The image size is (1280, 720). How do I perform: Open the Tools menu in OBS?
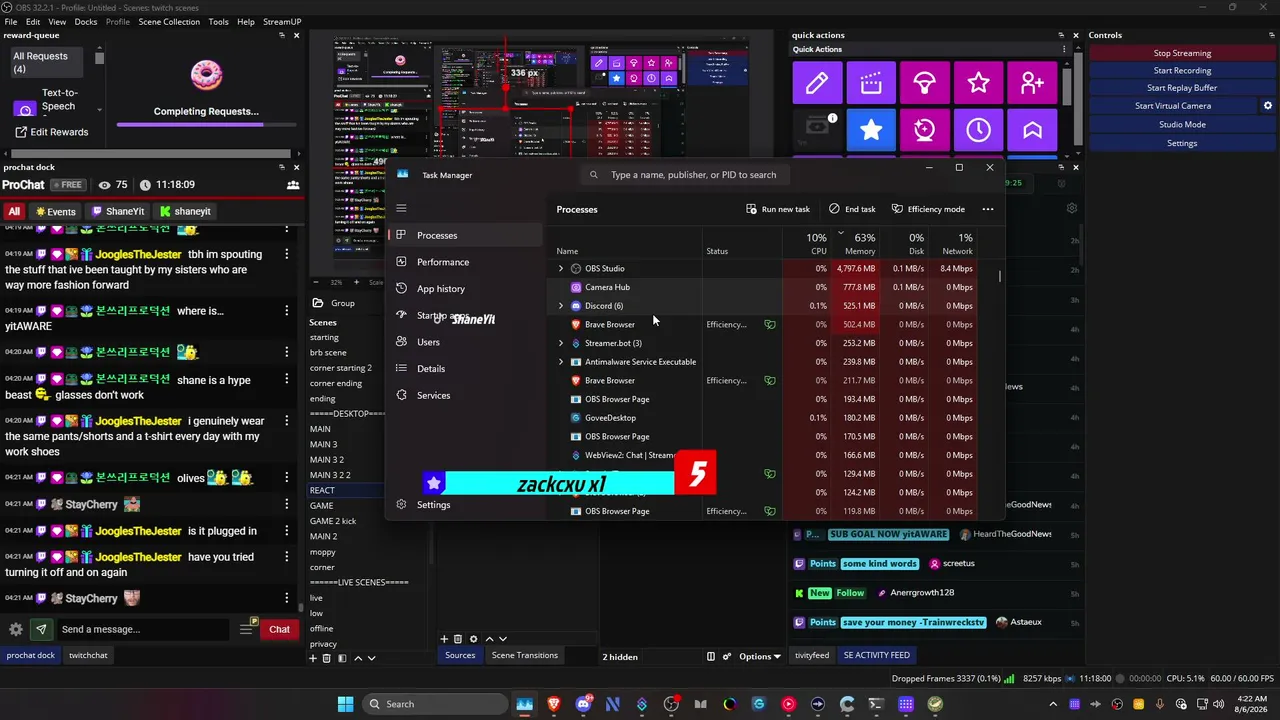tap(219, 22)
